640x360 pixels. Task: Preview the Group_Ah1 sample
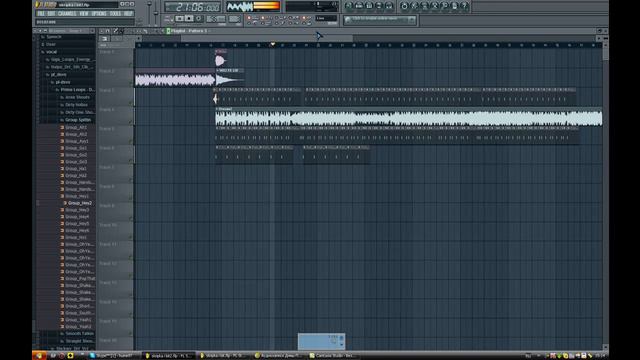click(76, 127)
